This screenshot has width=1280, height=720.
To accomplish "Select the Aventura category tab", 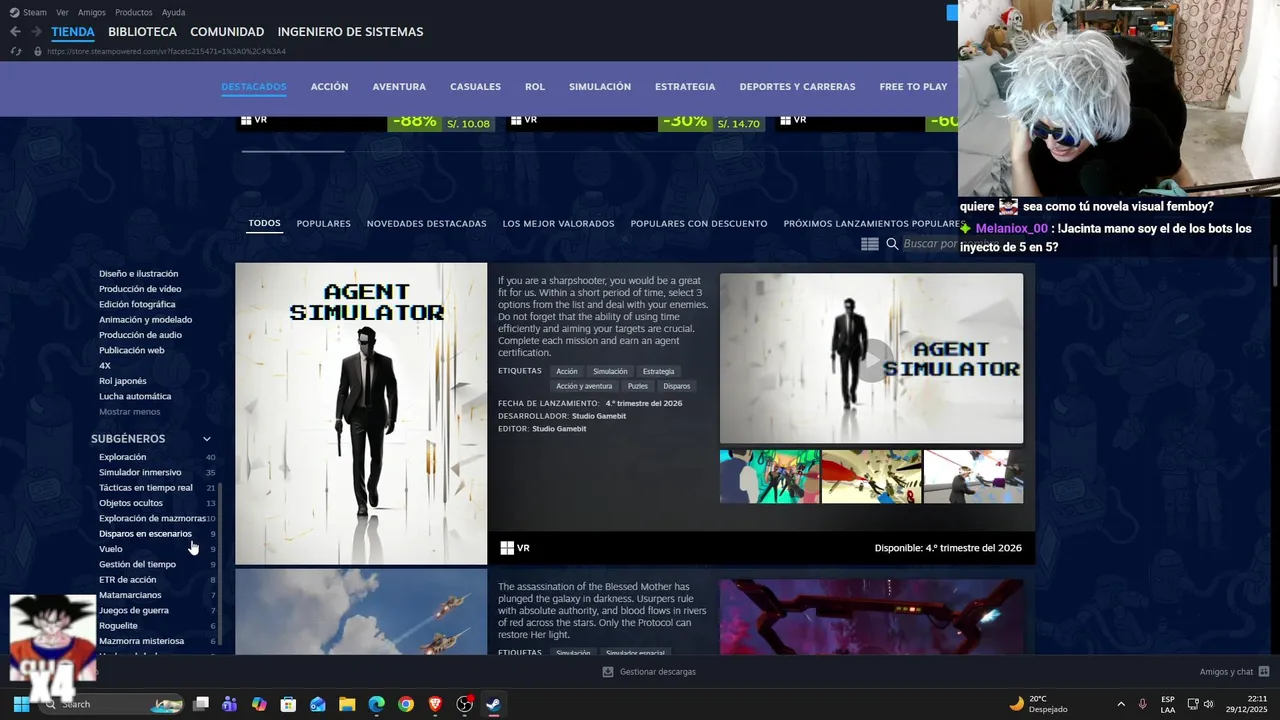I will (399, 87).
